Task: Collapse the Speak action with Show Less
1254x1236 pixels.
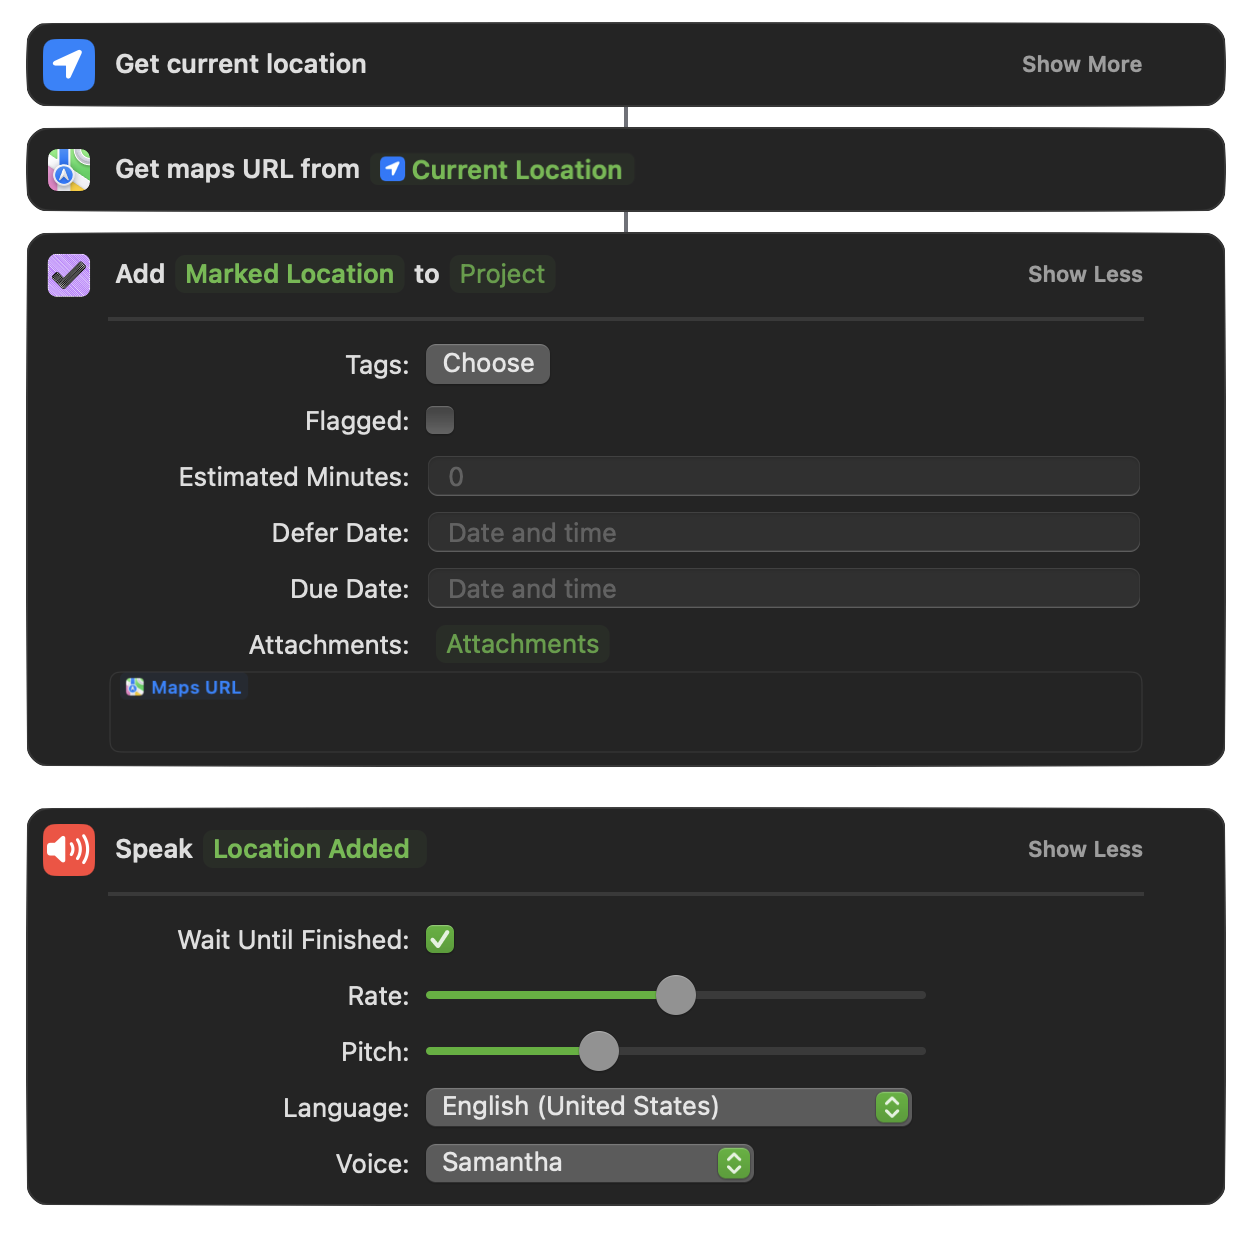Action: 1084,850
